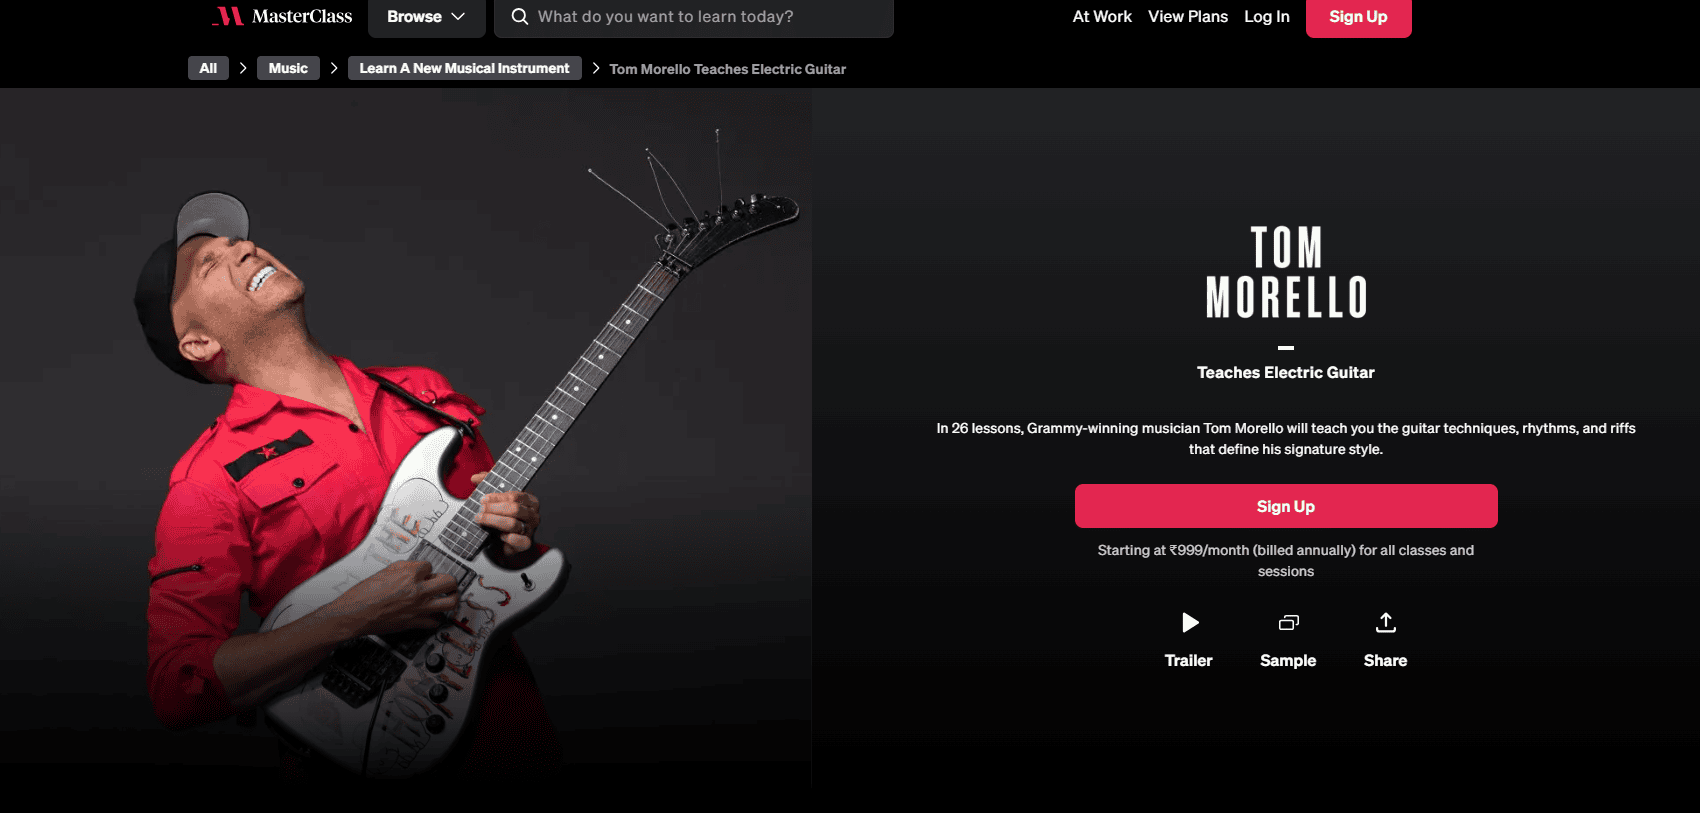The image size is (1700, 813).
Task: Play the Trailer video icon
Action: point(1189,623)
